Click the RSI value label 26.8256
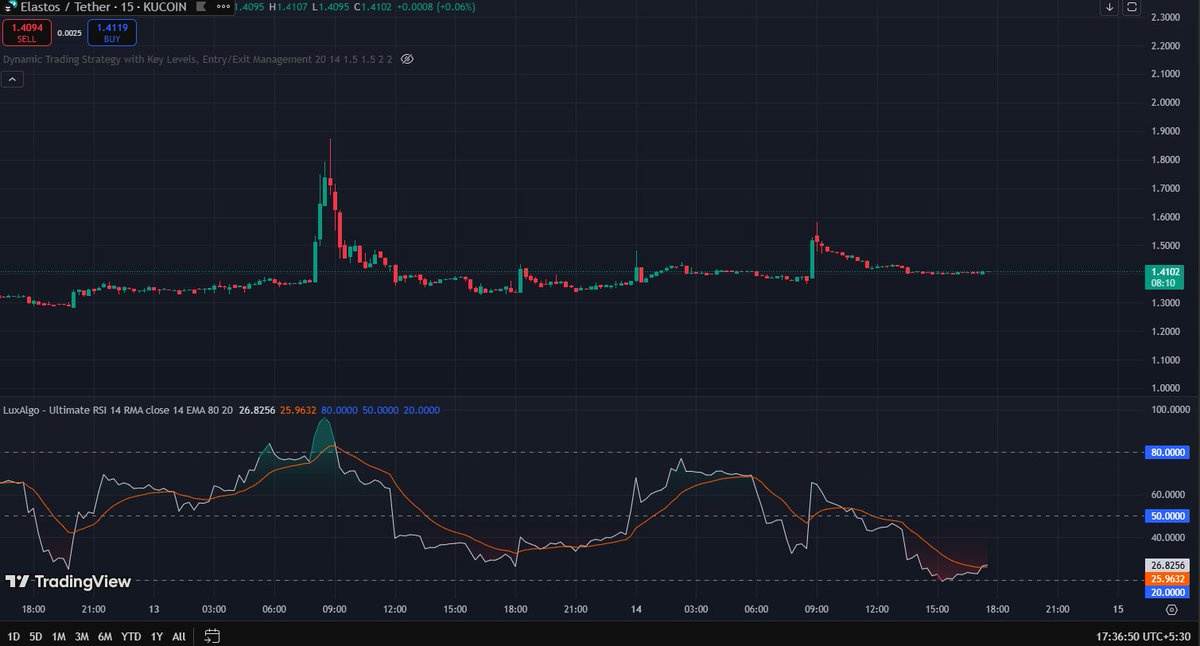 tap(1166, 565)
